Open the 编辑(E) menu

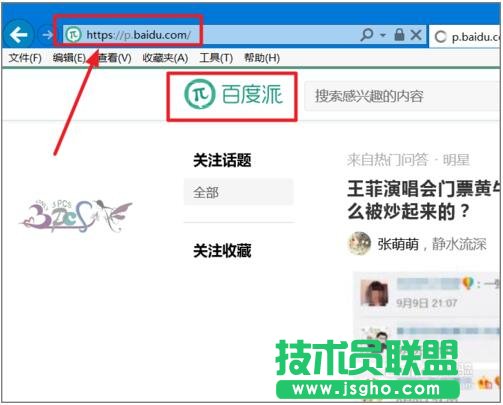(x=69, y=58)
